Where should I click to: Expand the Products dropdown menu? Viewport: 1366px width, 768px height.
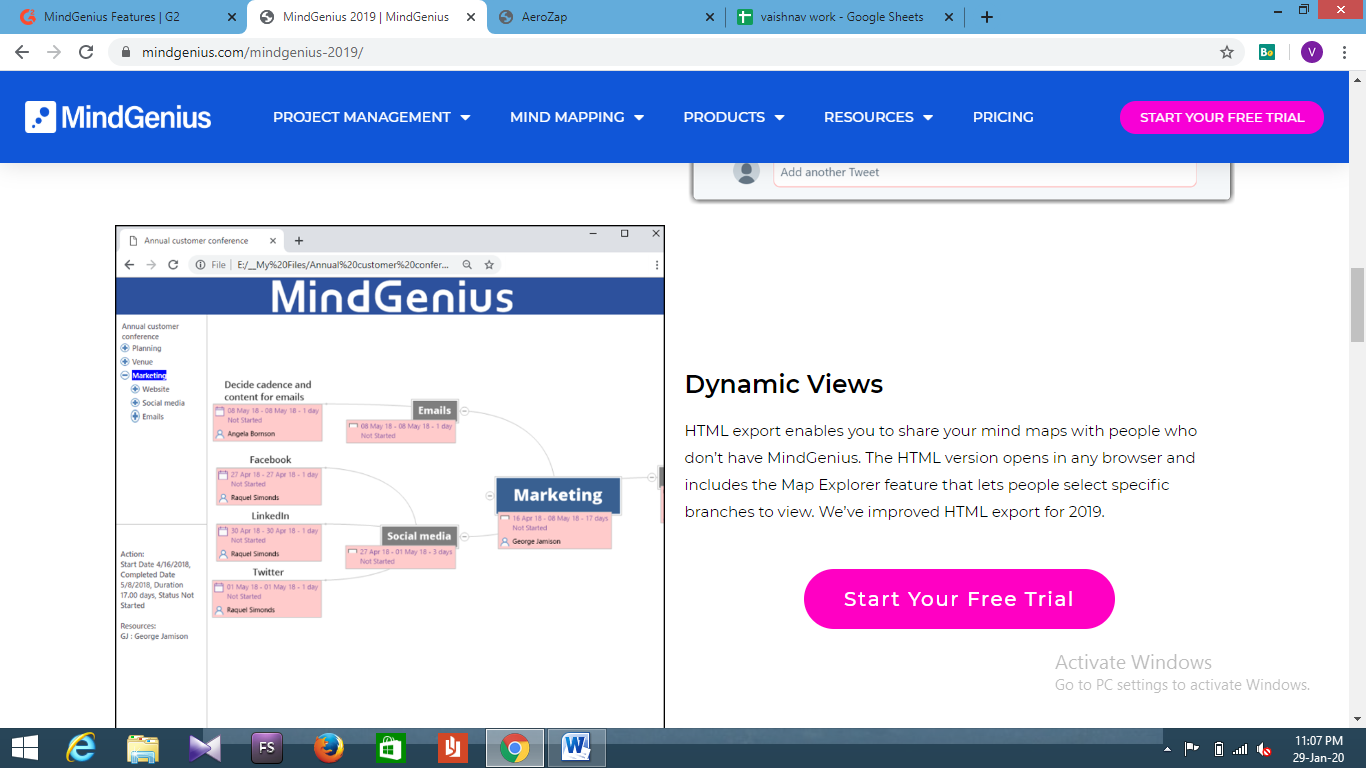click(734, 117)
